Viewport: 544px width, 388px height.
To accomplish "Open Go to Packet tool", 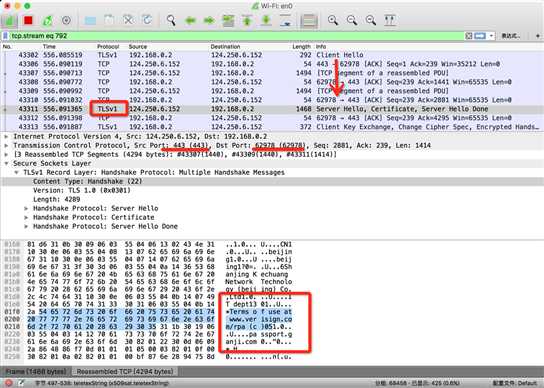I will point(228,20).
